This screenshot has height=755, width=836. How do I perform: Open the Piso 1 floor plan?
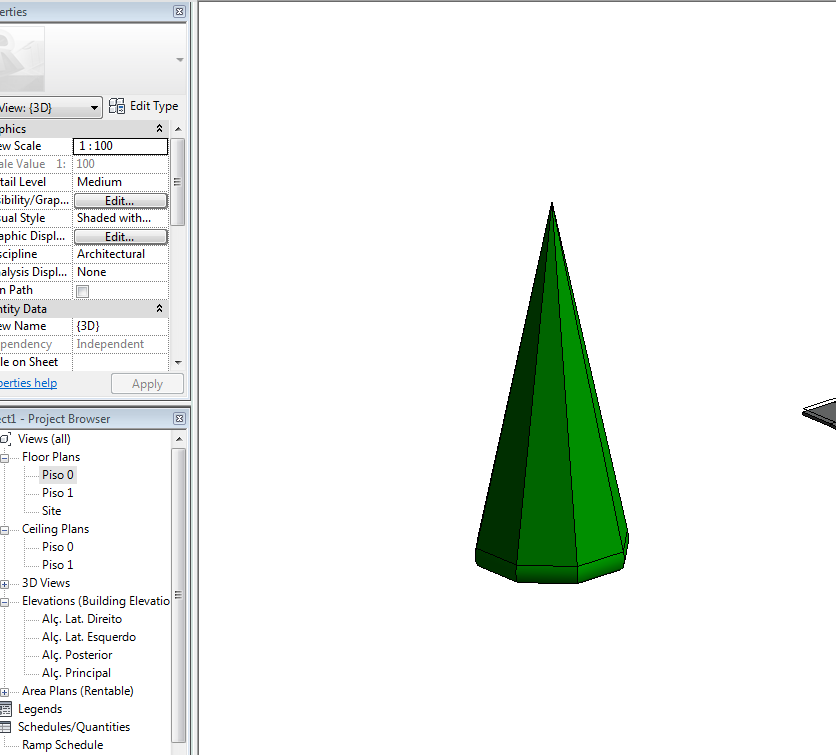point(58,493)
